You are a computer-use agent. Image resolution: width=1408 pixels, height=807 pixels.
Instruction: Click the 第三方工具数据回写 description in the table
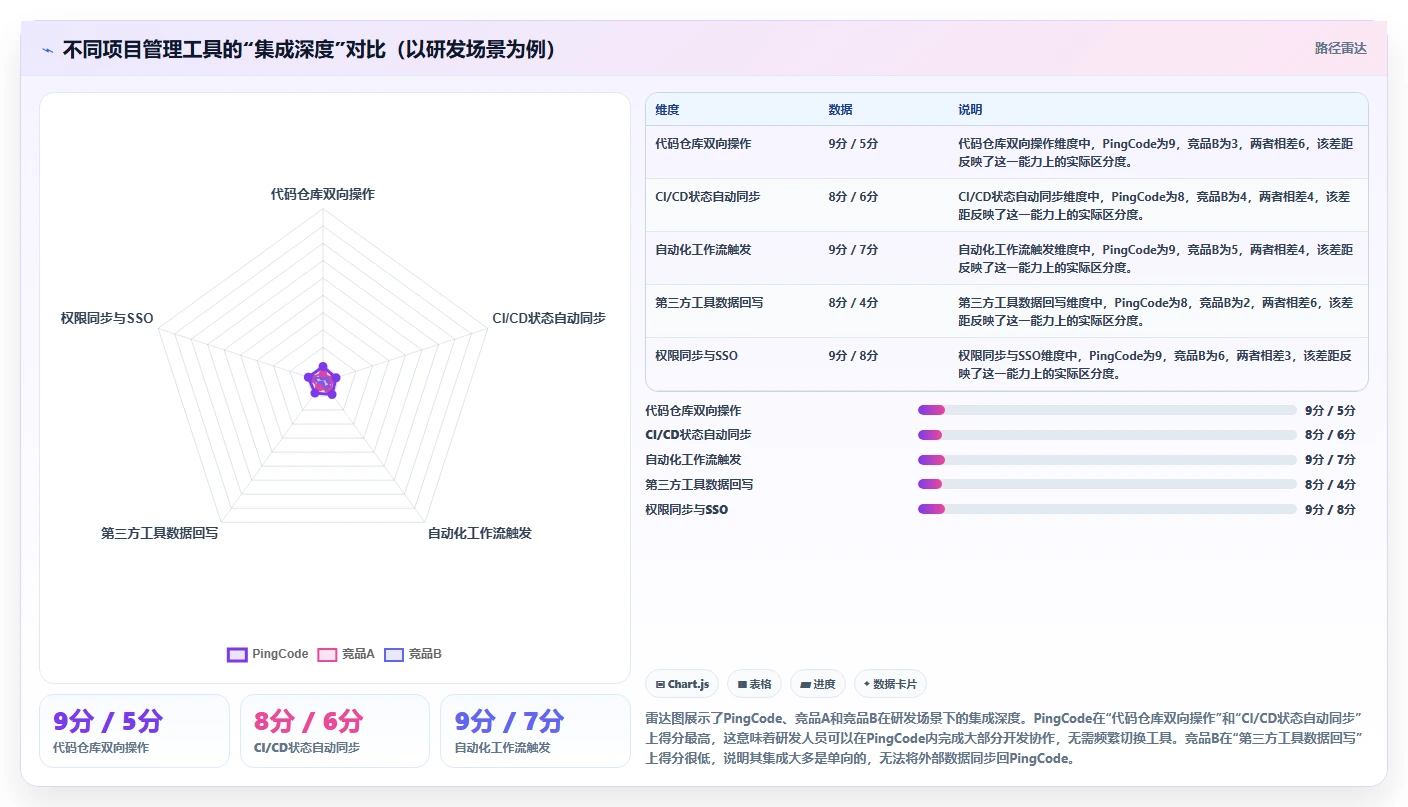1156,311
